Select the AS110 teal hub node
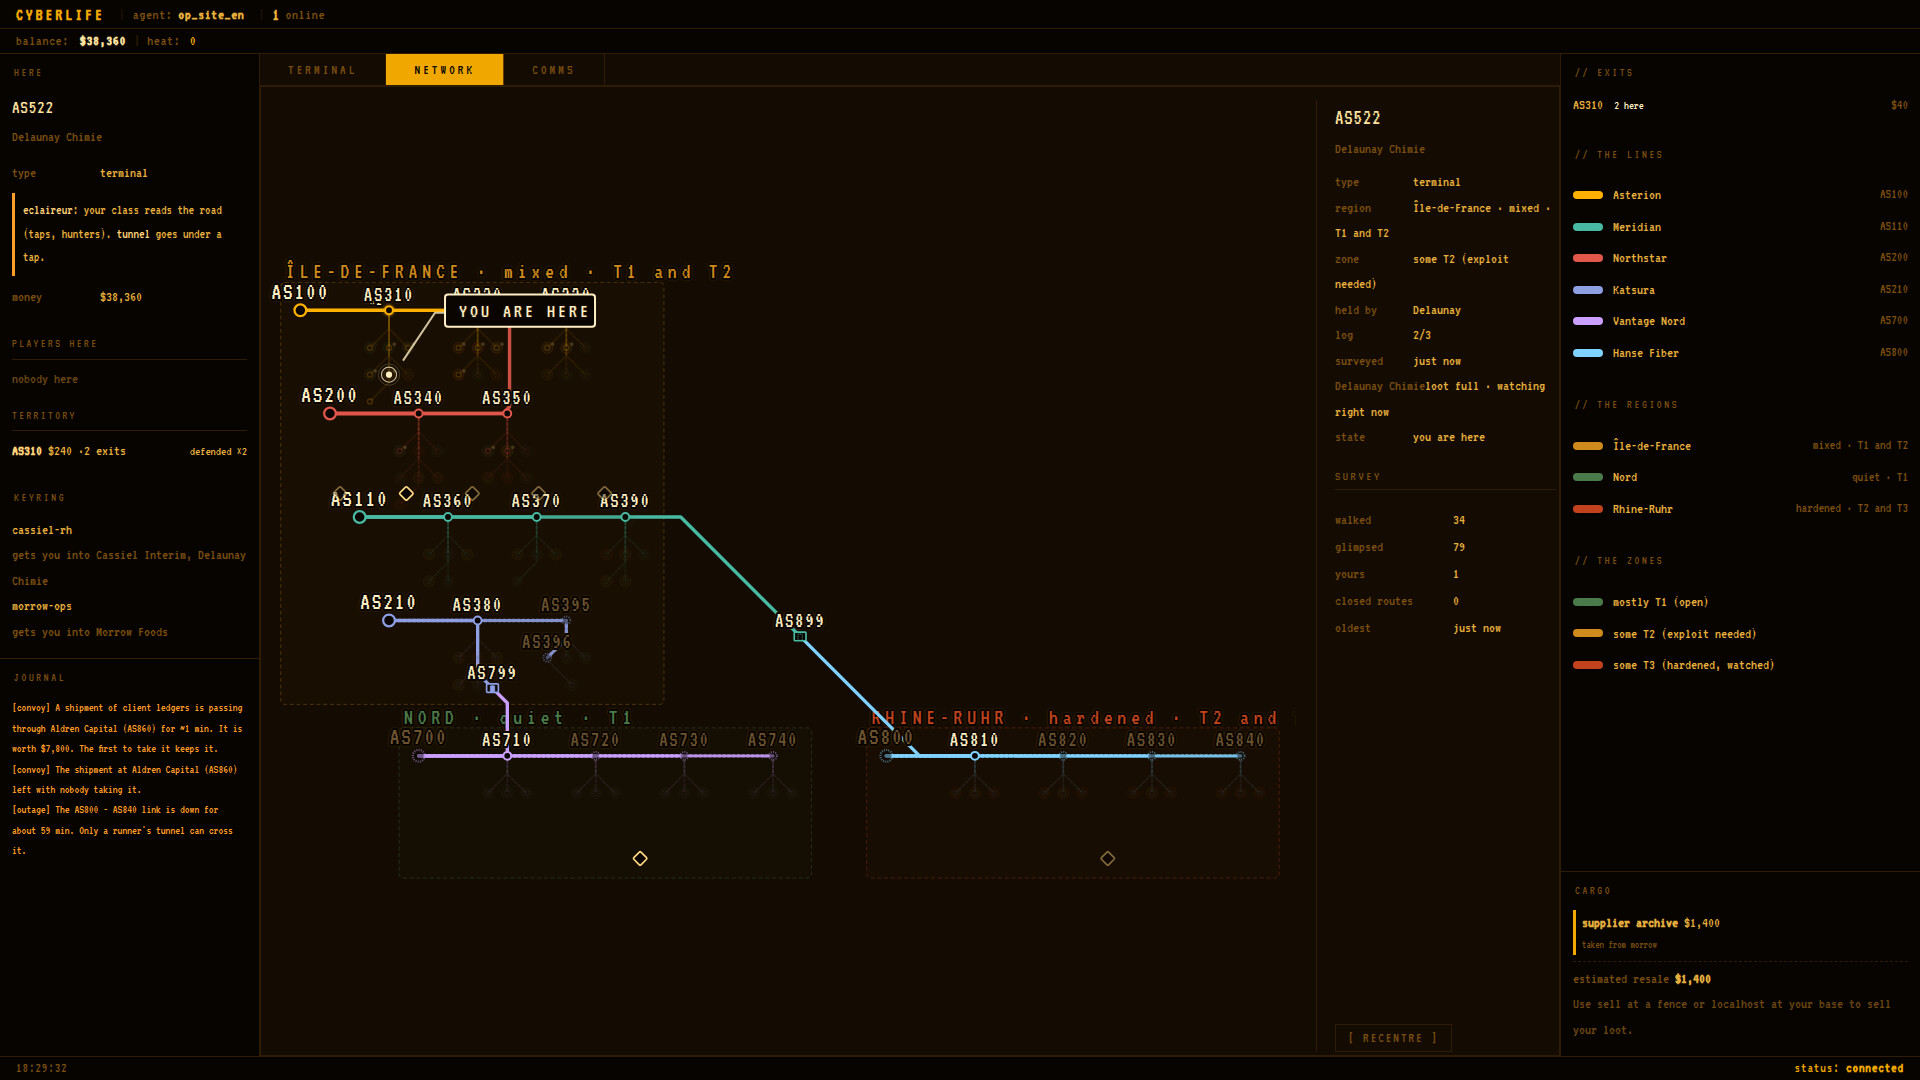The width and height of the screenshot is (1920, 1080). 360,517
